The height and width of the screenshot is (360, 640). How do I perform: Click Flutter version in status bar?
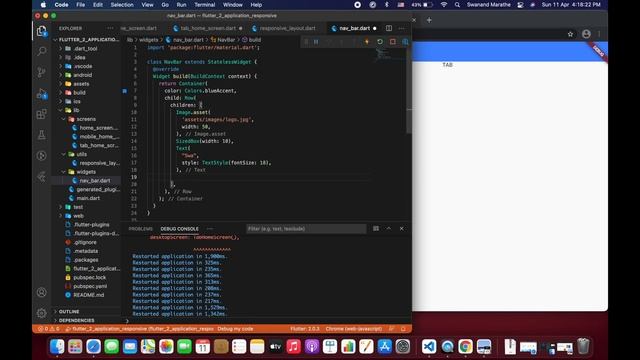305,329
